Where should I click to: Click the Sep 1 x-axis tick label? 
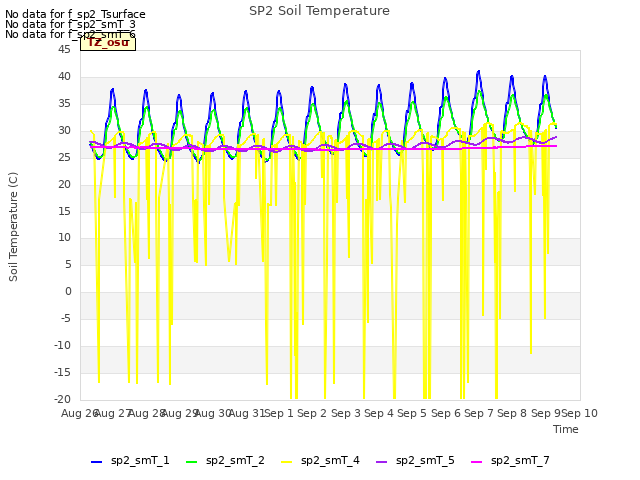[x=279, y=413]
